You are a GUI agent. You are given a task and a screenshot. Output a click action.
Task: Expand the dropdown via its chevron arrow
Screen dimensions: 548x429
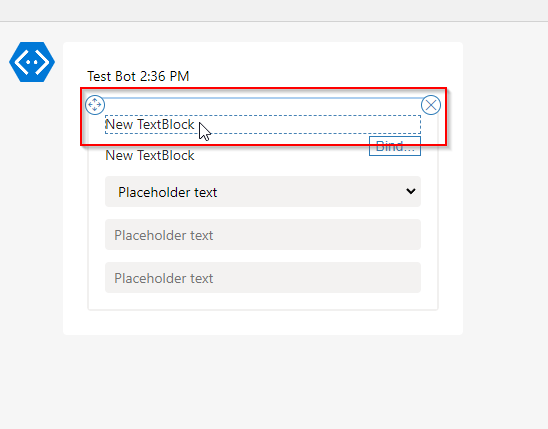pos(411,191)
